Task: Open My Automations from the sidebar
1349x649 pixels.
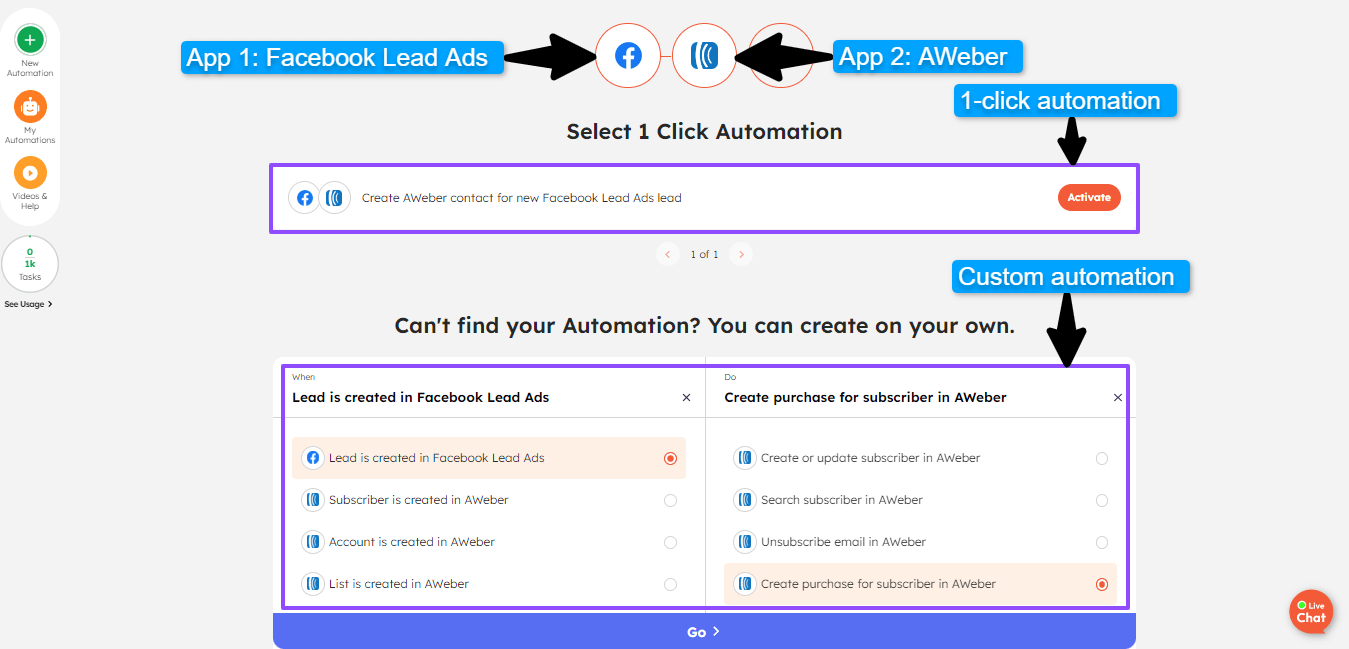Action: (30, 105)
